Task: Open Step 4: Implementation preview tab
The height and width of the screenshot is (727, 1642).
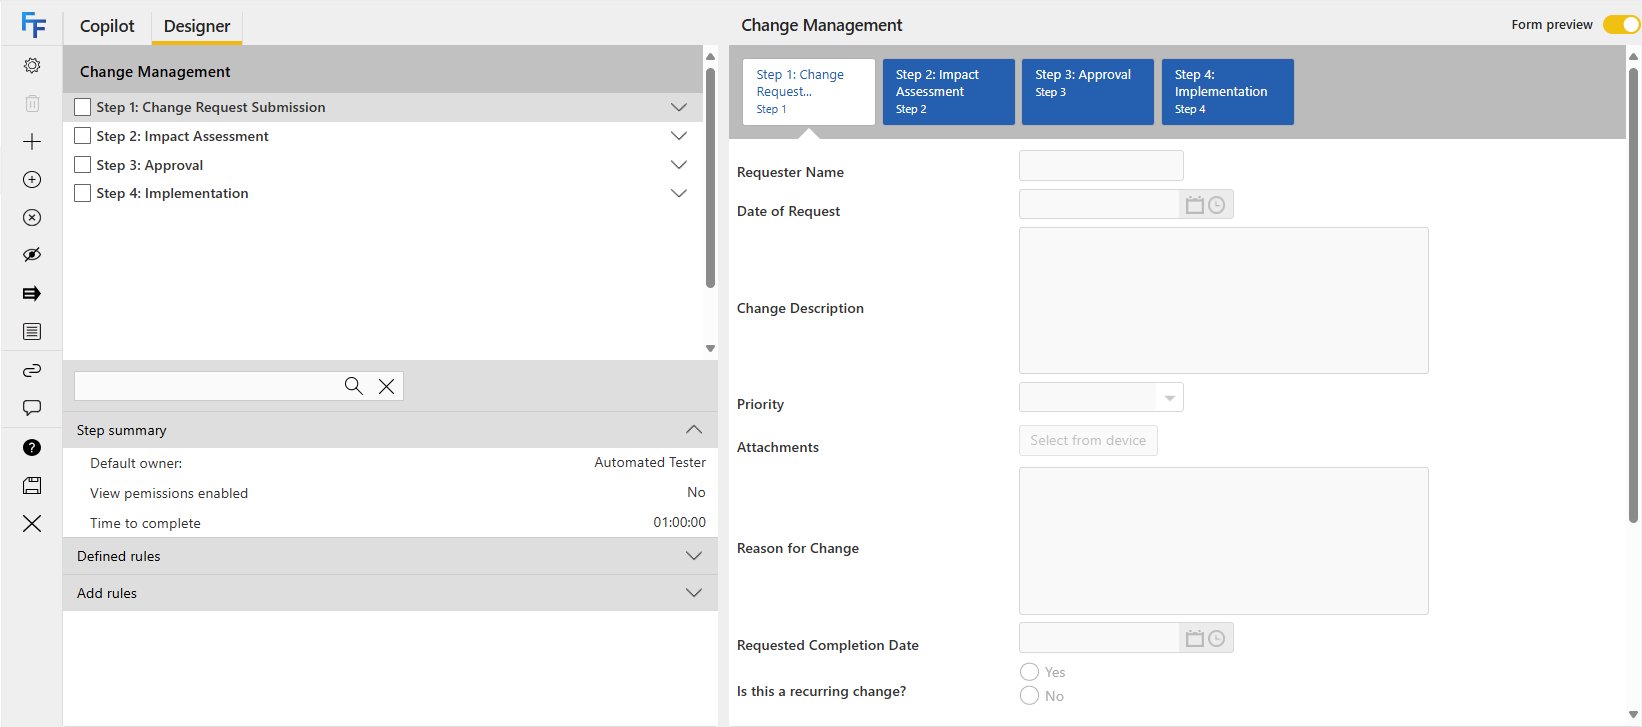Action: (1227, 92)
